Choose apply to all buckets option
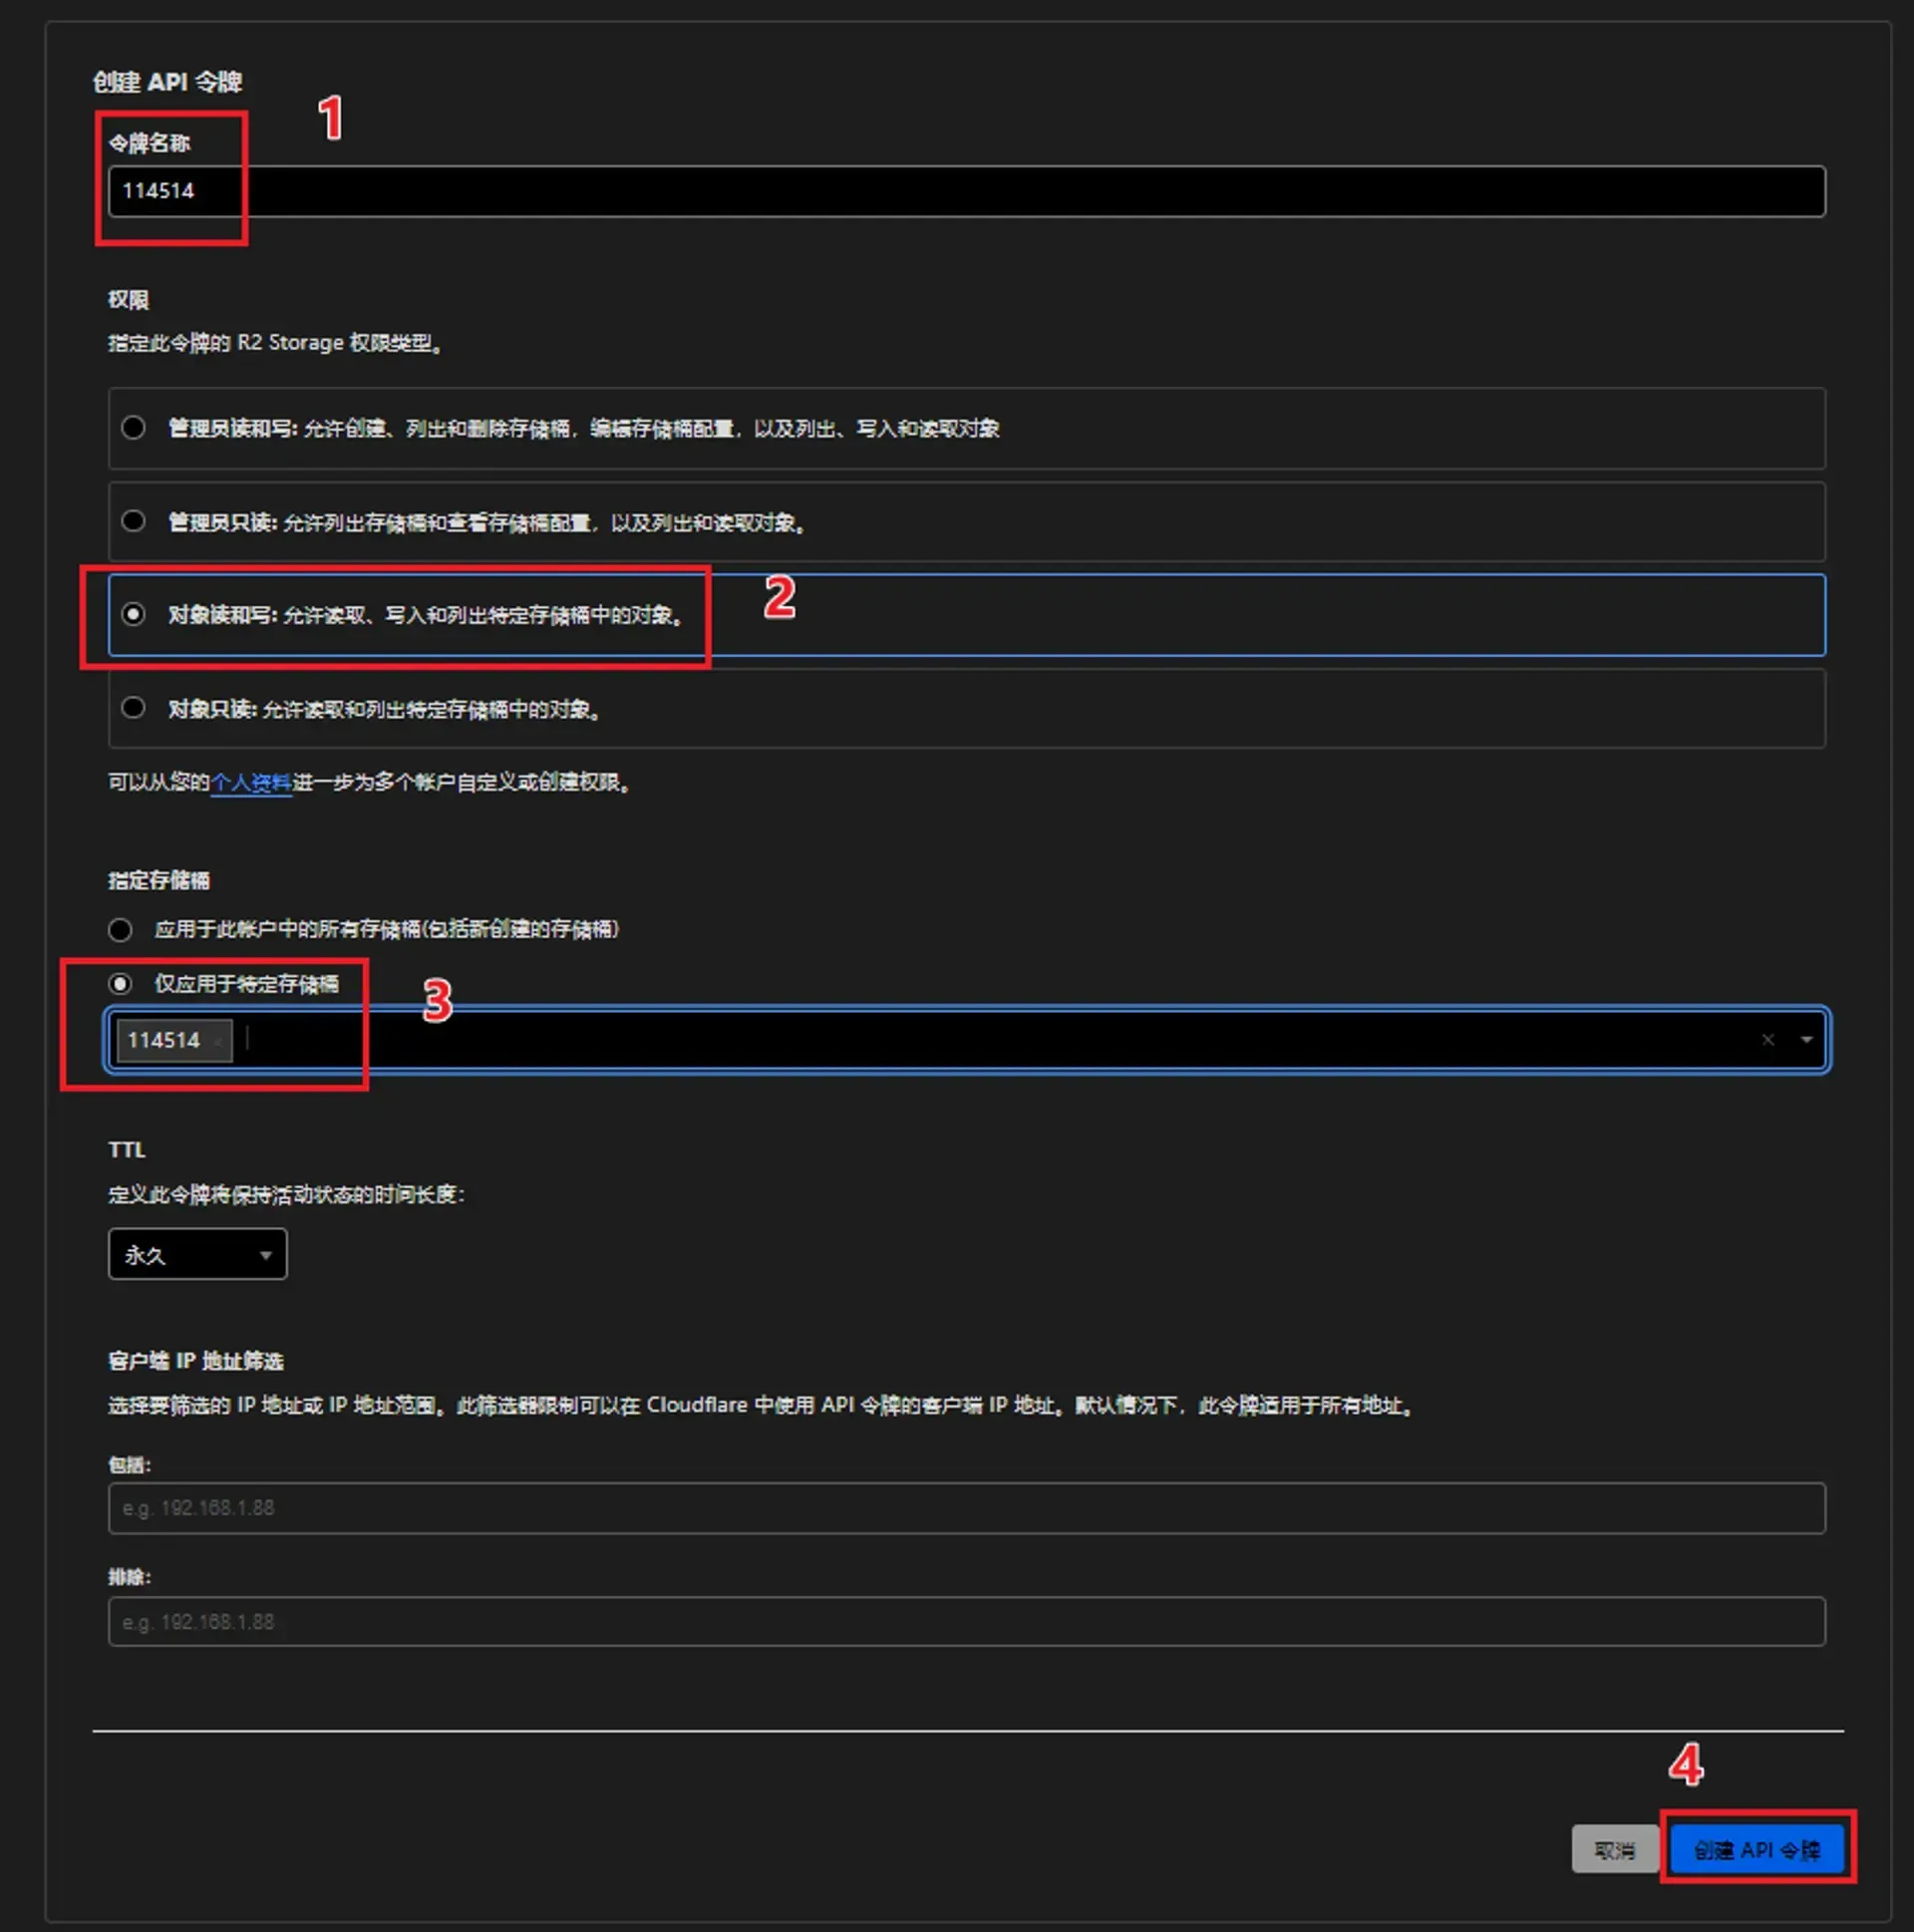Screen dimensions: 1914x1932 coord(120,930)
